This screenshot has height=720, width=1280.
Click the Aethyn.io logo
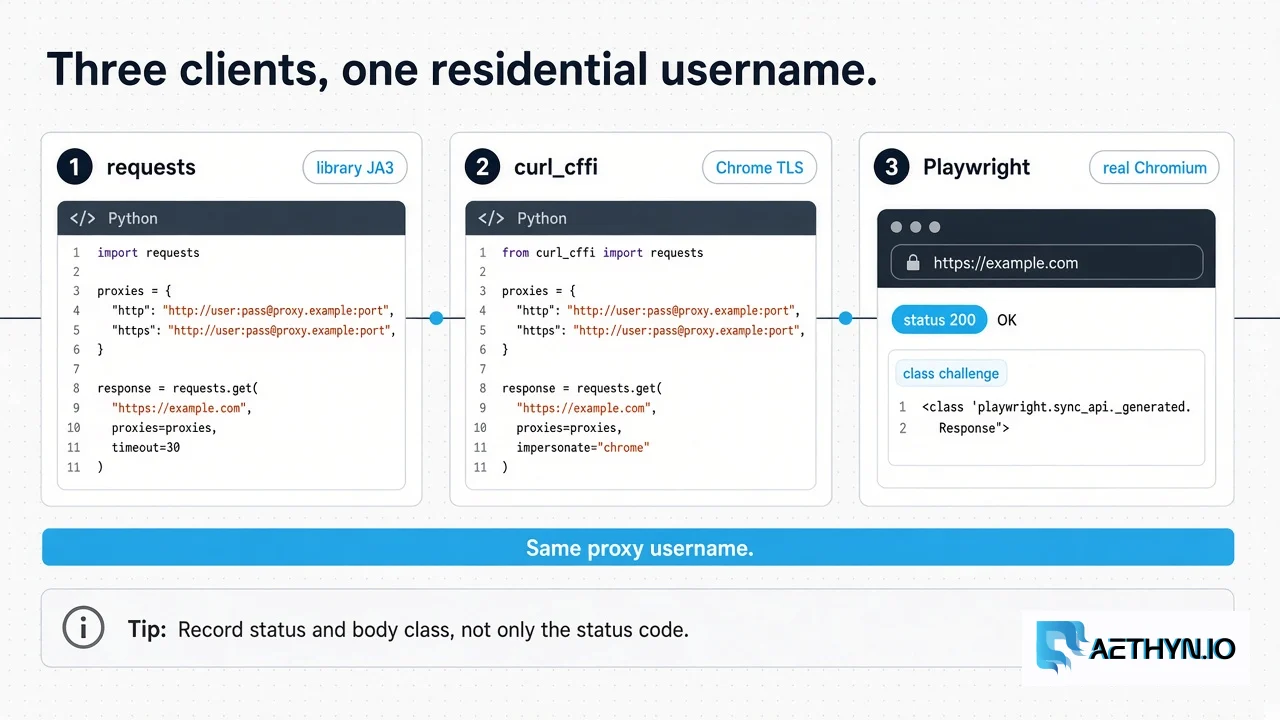pos(1135,647)
